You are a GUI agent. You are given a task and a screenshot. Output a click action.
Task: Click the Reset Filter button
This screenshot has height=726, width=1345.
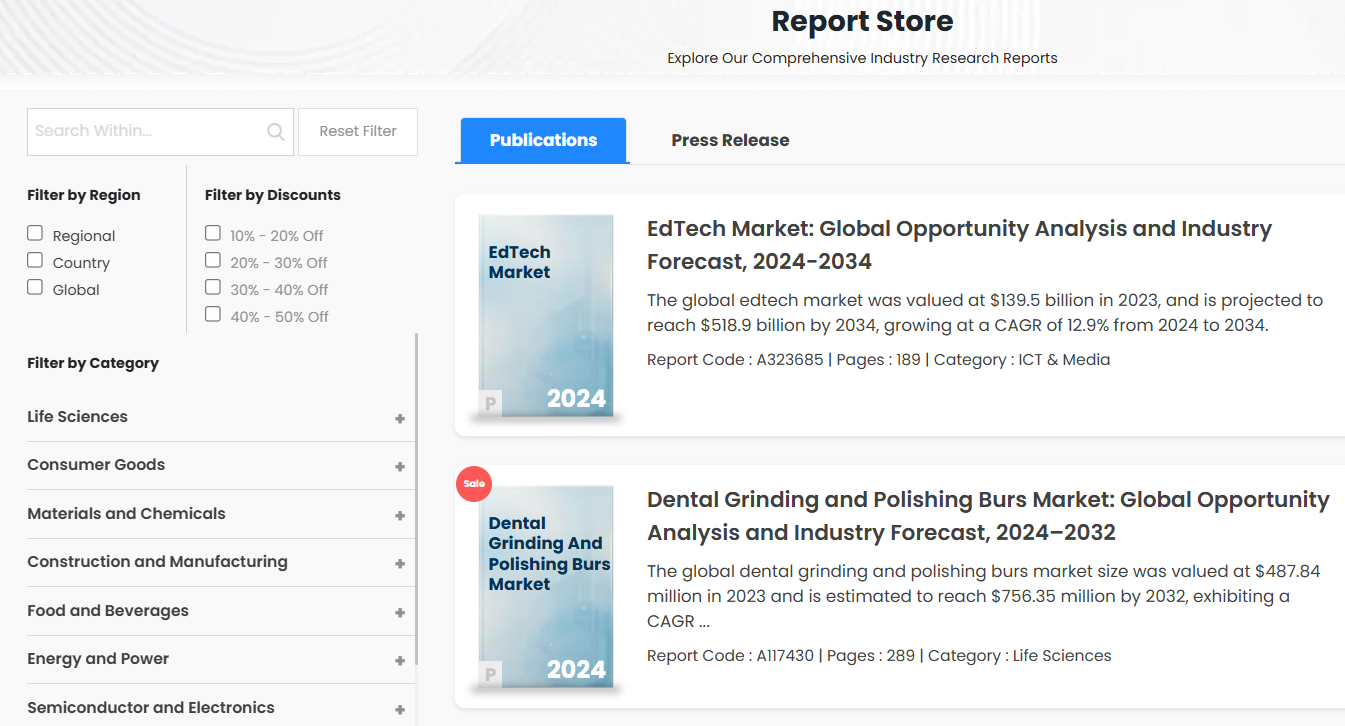click(358, 131)
